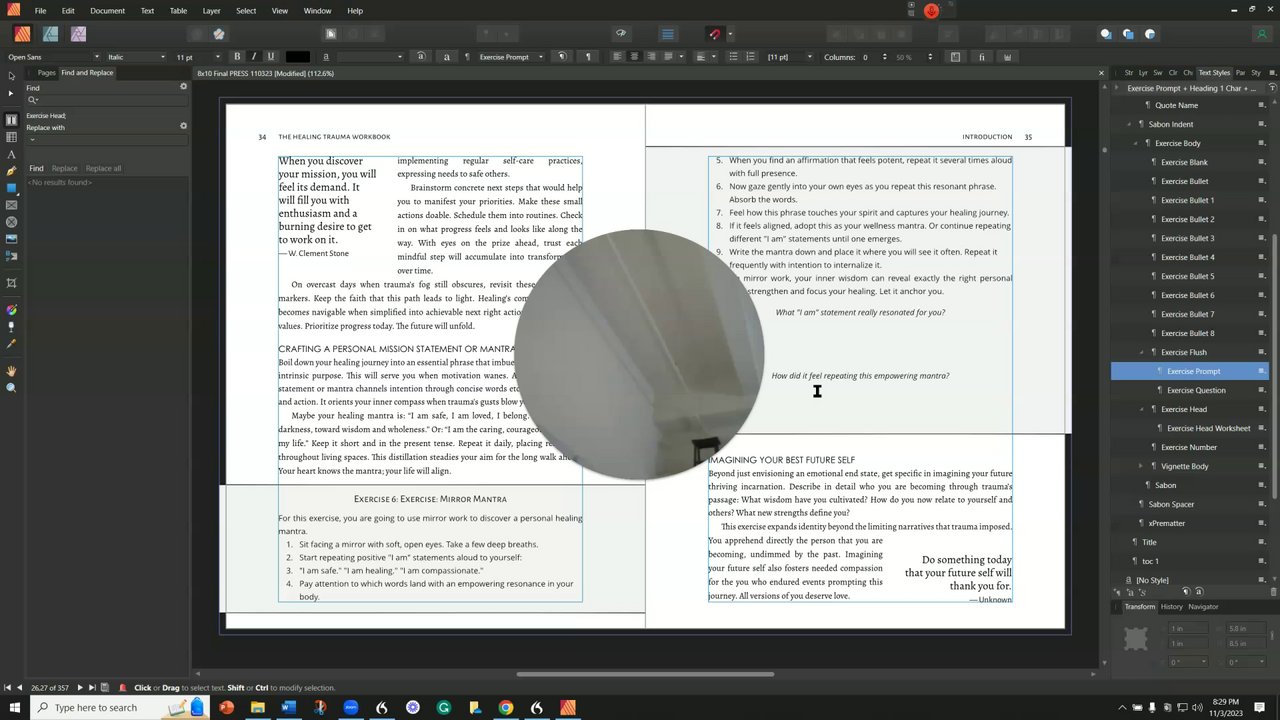This screenshot has width=1280, height=720.
Task: Click the Replace all button
Action: tap(103, 168)
